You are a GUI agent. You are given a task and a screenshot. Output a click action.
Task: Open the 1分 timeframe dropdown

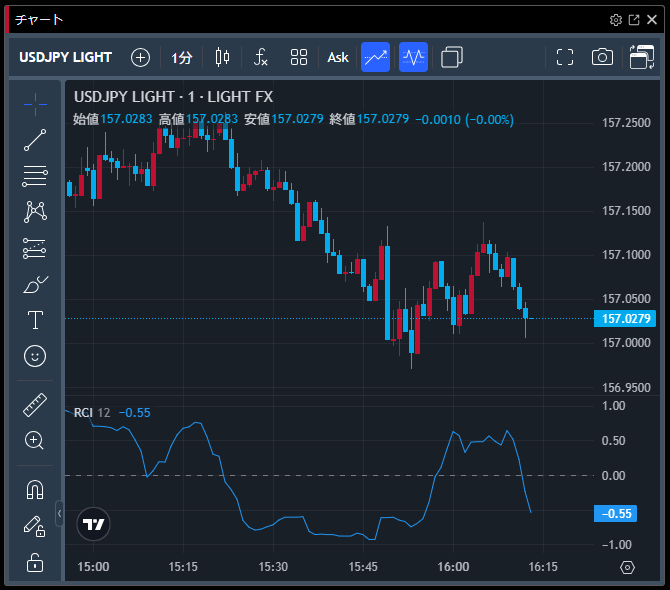(x=181, y=57)
